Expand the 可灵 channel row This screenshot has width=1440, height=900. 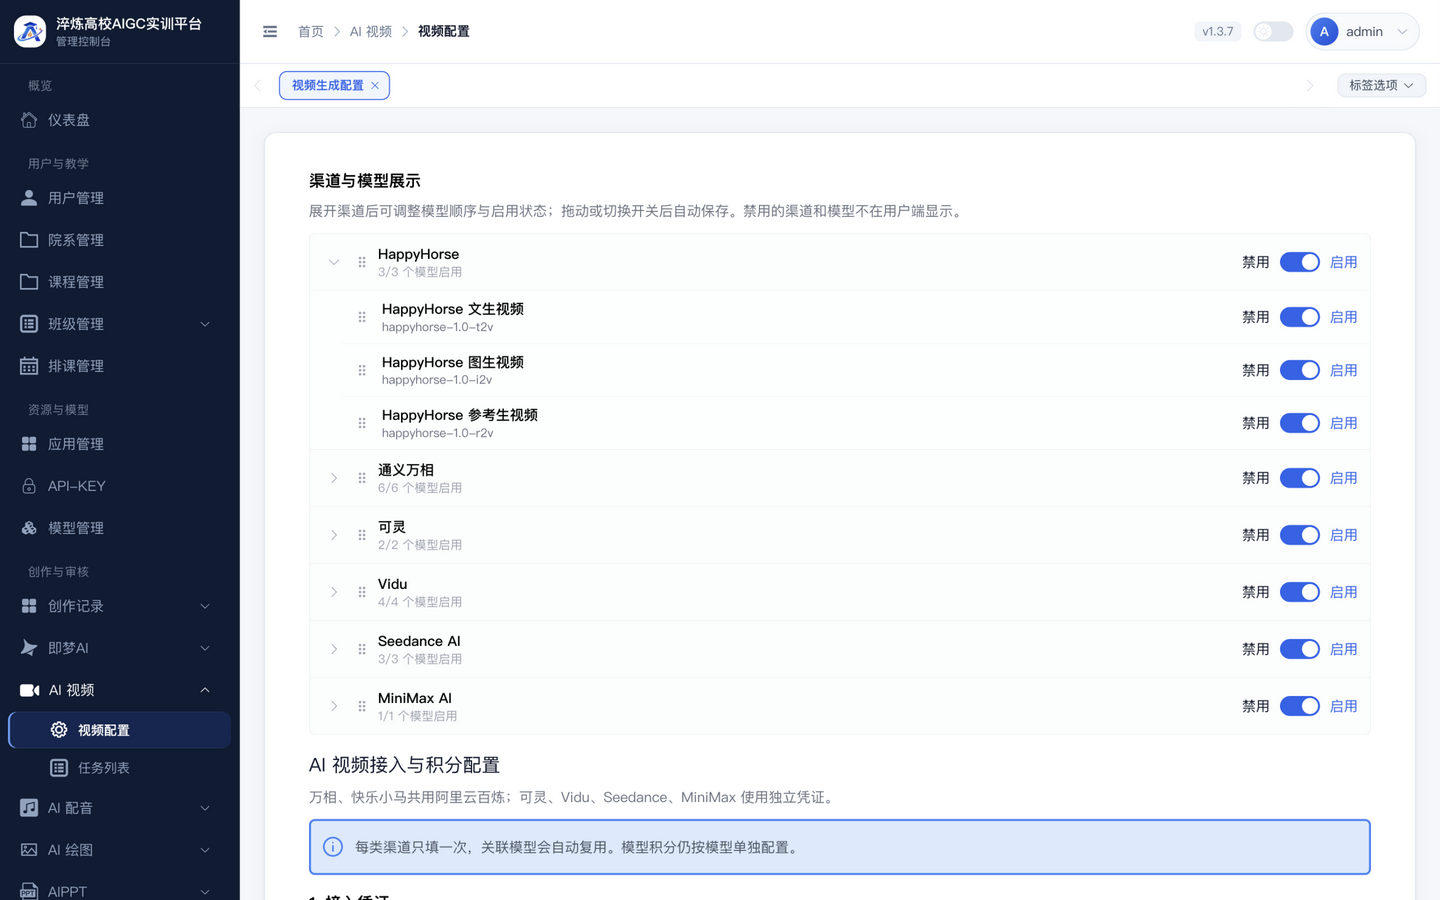coord(334,535)
